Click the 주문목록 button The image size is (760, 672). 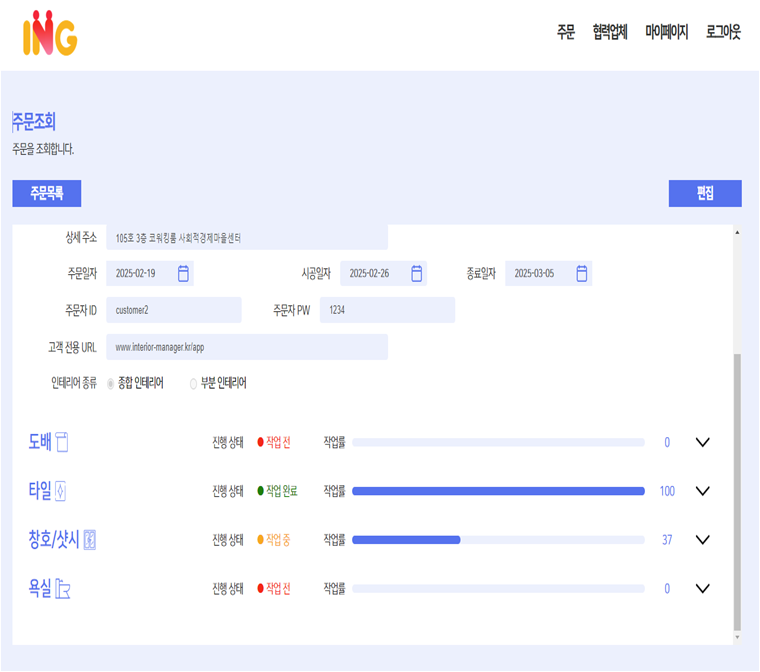46,194
